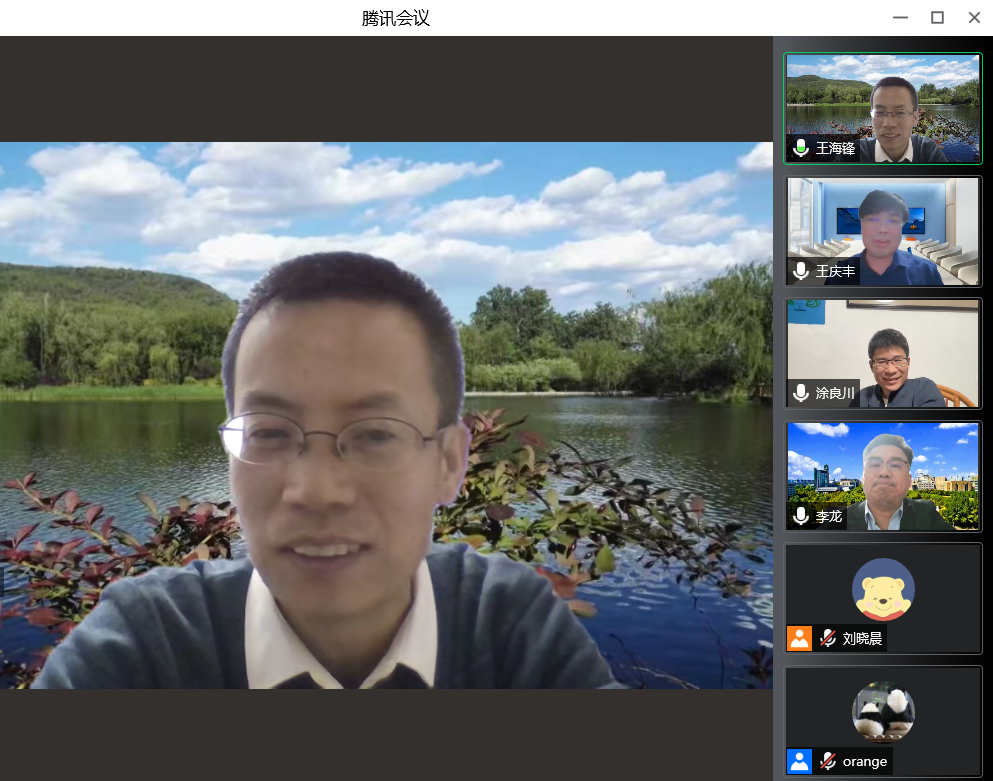The image size is (993, 781).
Task: Click the blue user badge beside orange
Action: coord(800,761)
